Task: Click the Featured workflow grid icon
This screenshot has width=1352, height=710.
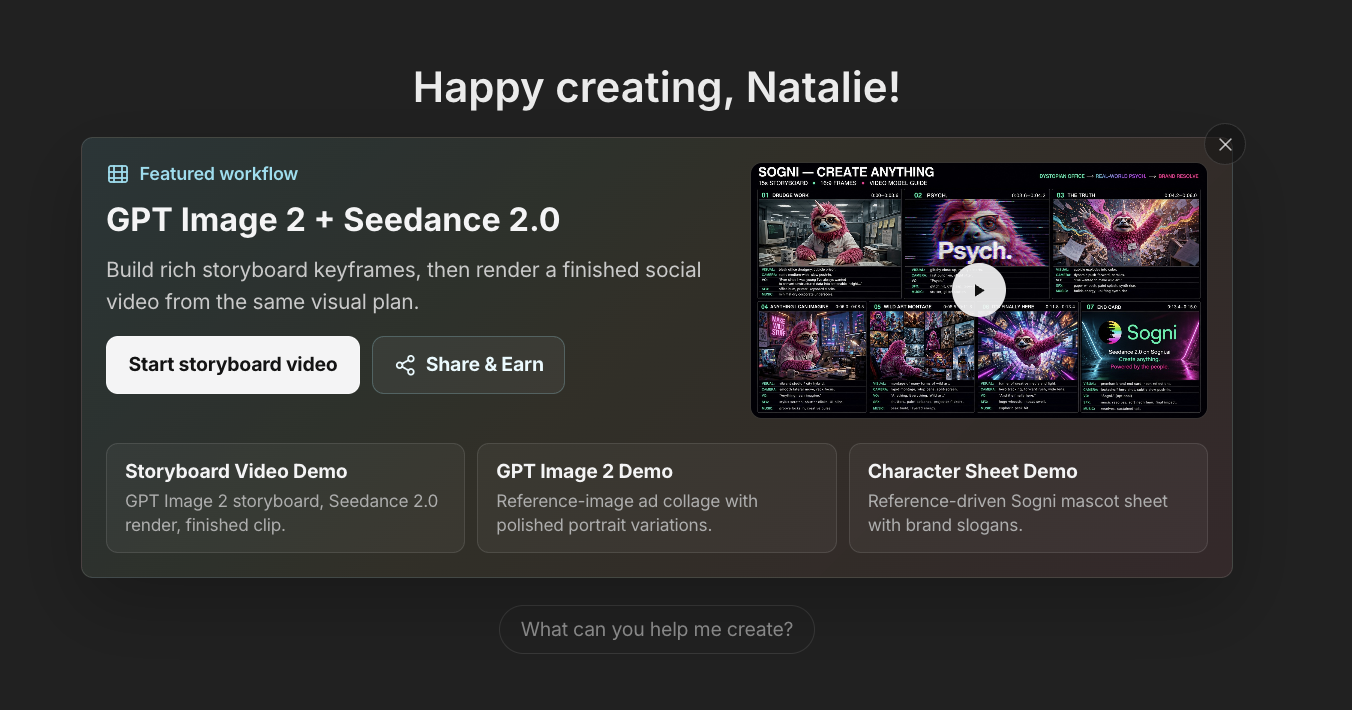Action: 118,174
